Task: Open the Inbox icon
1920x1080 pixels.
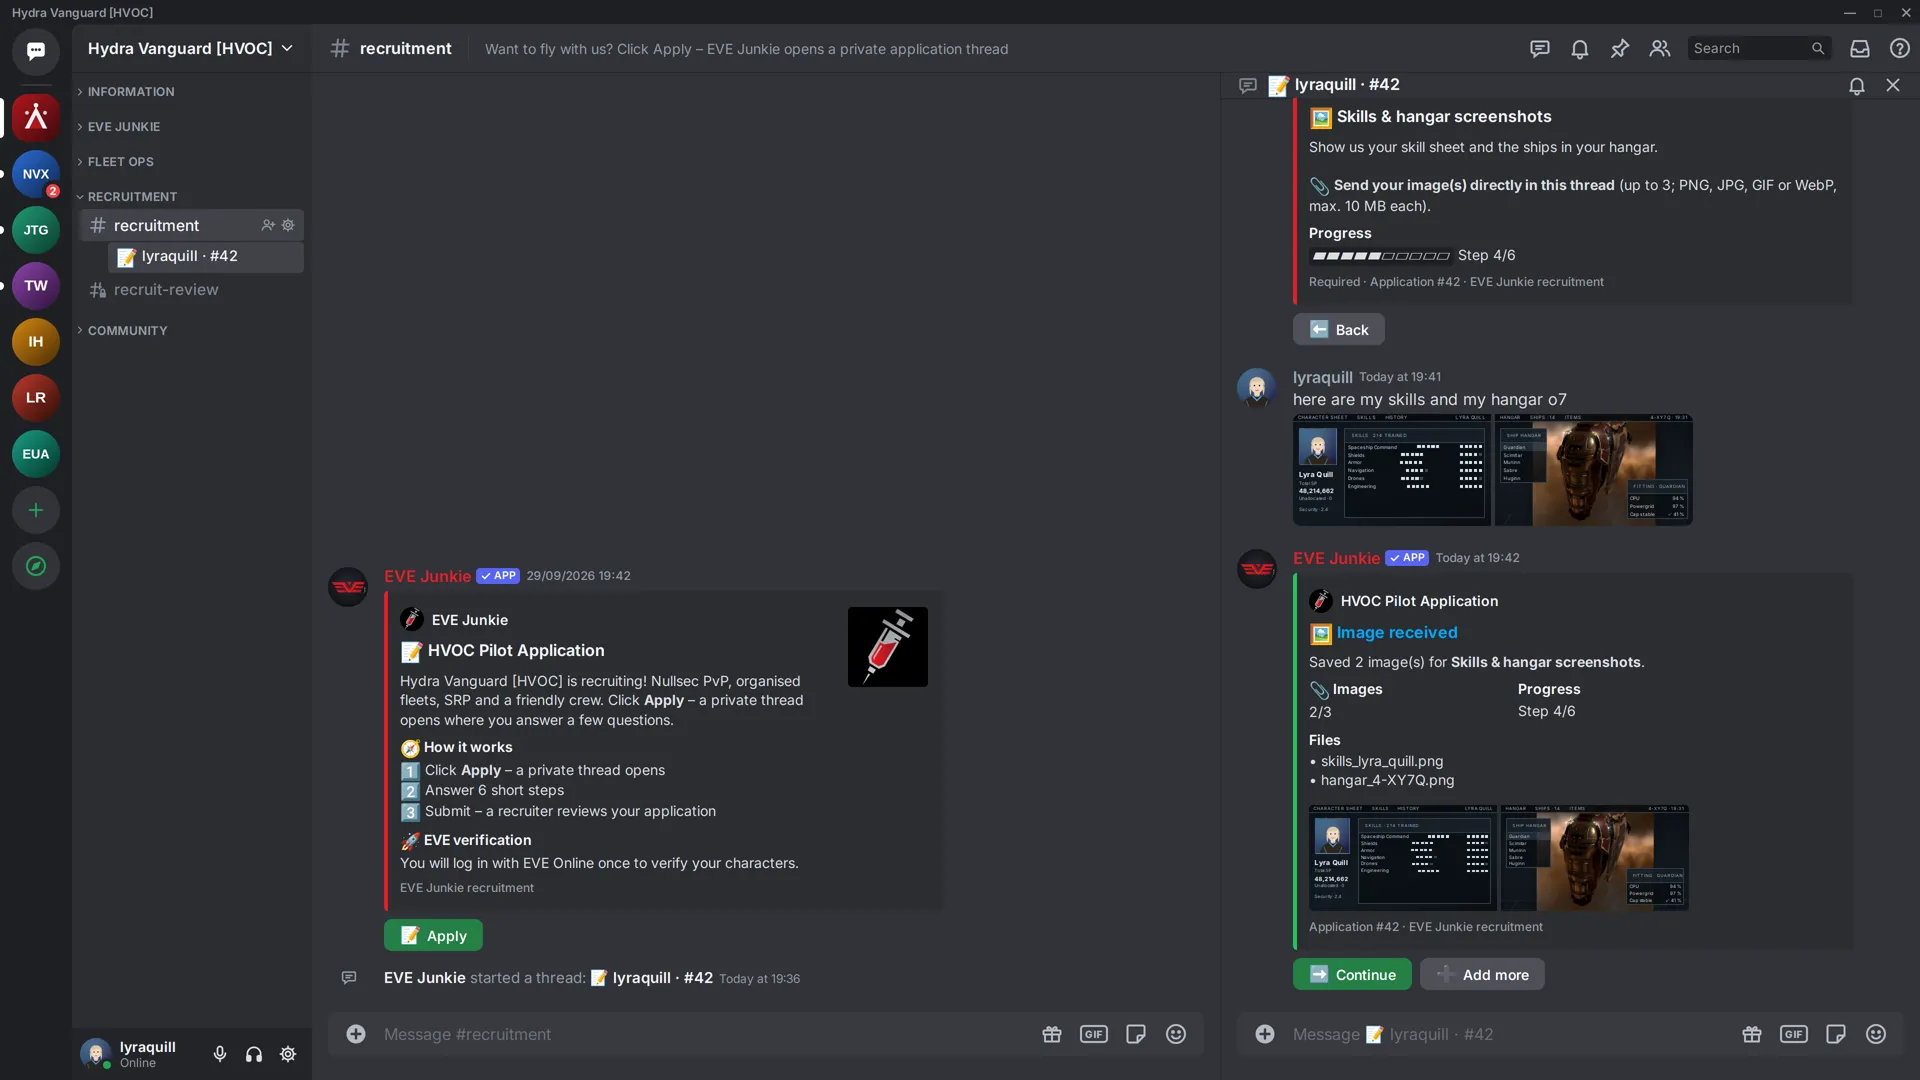Action: pyautogui.click(x=1860, y=48)
